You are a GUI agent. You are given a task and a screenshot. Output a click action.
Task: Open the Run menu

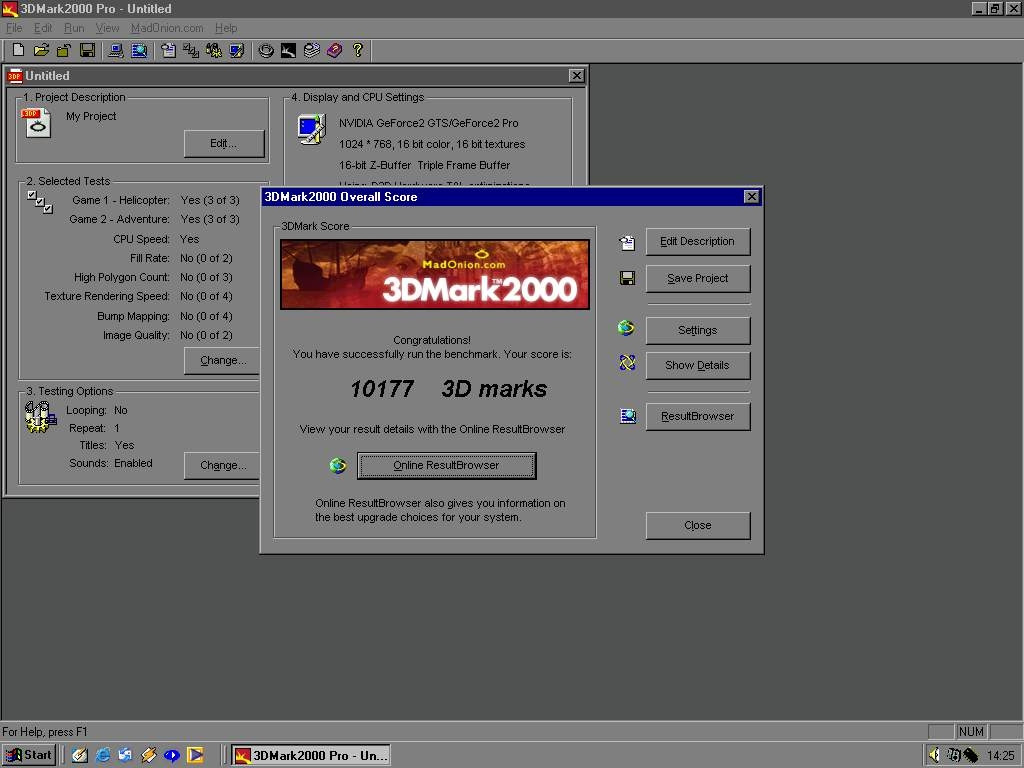point(74,28)
